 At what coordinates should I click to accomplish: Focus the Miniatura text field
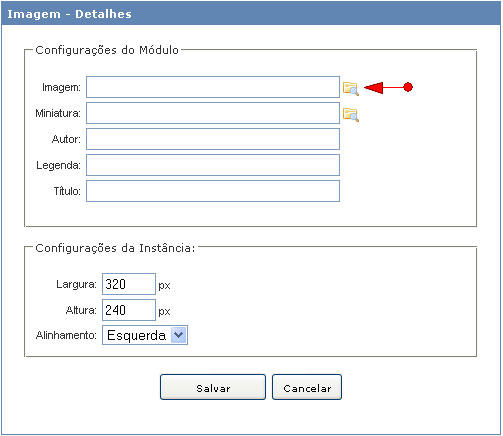click(x=213, y=113)
